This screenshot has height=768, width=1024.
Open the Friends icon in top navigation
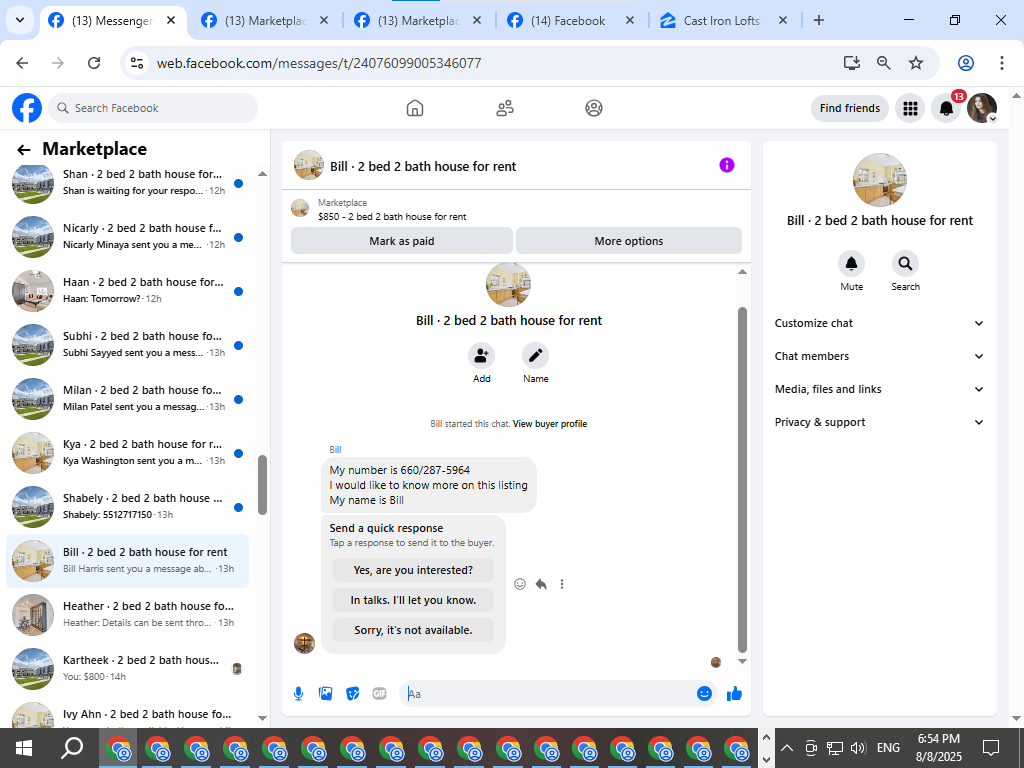(x=504, y=108)
